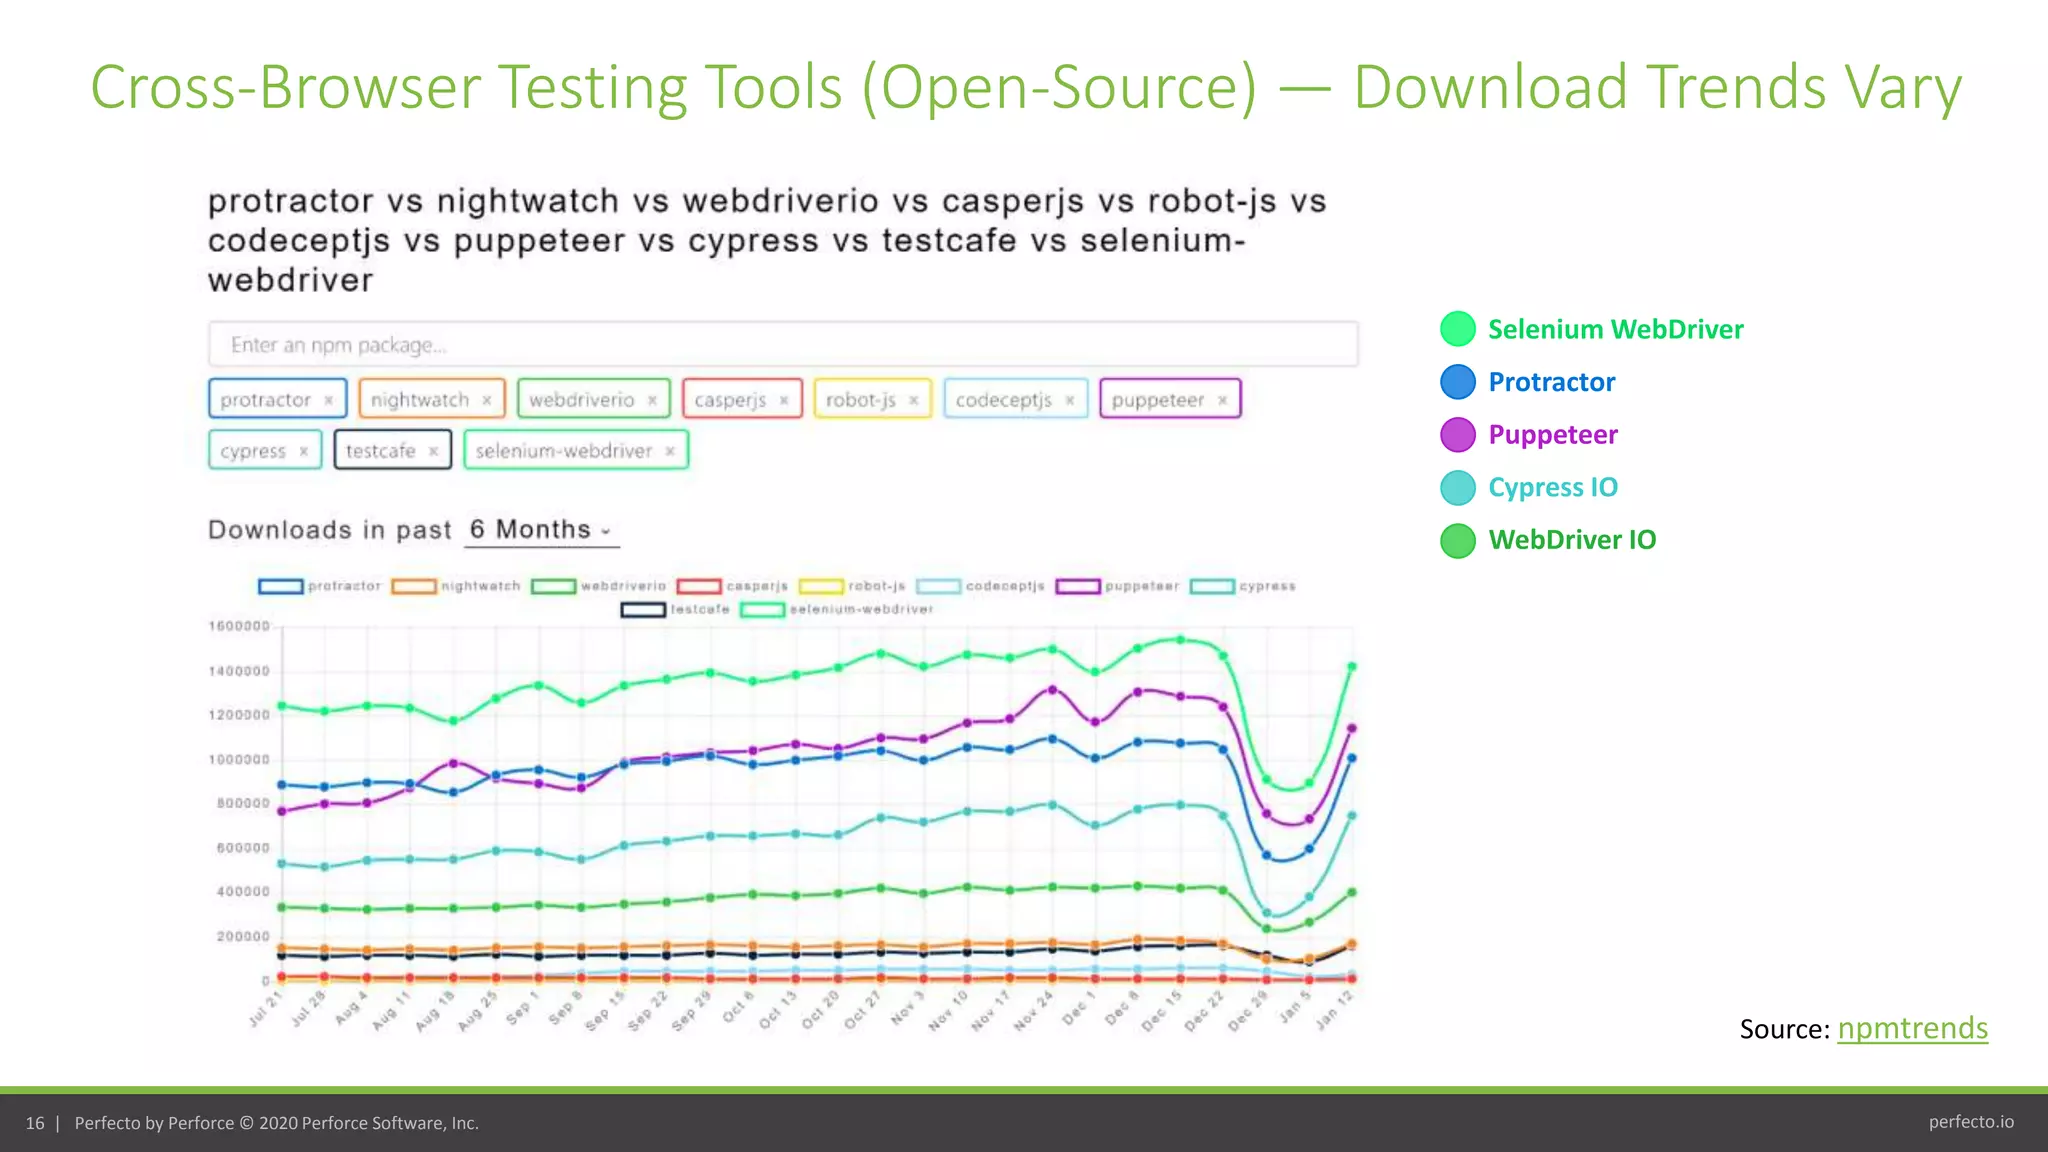Click the Protractor blue circle
The image size is (2048, 1152).
point(1458,382)
